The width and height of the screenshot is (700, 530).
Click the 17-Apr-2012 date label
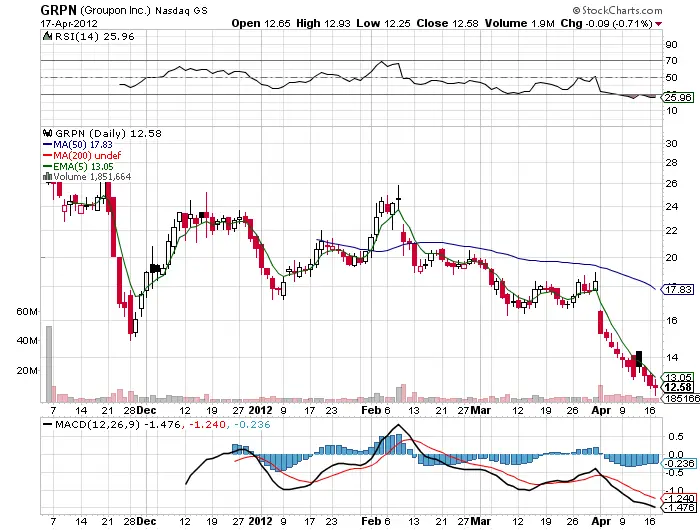69,23
